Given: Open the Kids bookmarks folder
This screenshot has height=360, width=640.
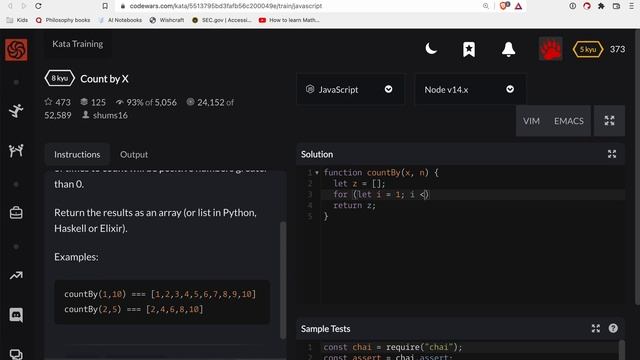Looking at the screenshot, I should (18, 20).
